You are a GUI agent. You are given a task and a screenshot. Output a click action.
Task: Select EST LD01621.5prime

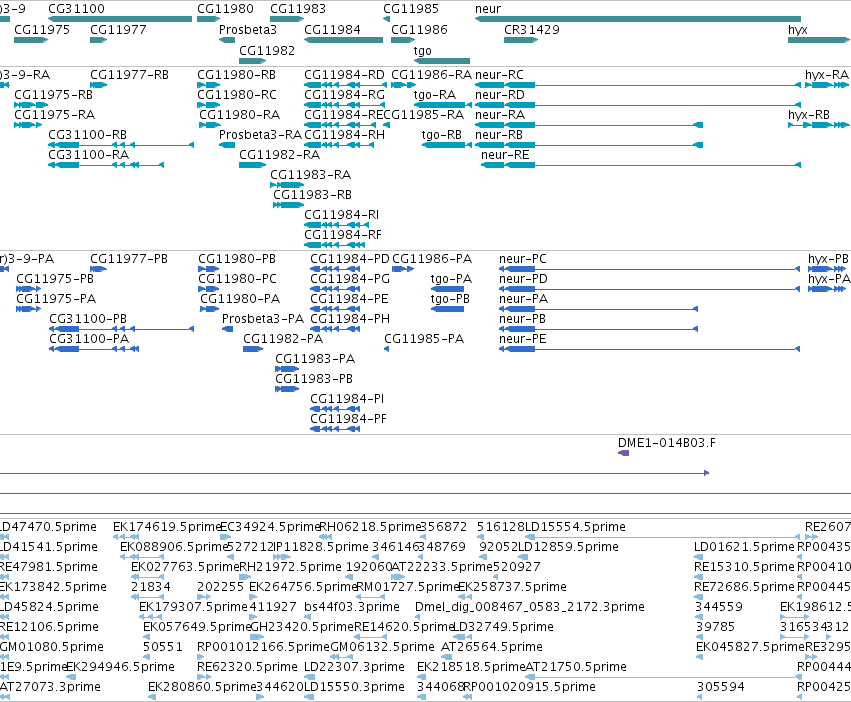tap(744, 547)
